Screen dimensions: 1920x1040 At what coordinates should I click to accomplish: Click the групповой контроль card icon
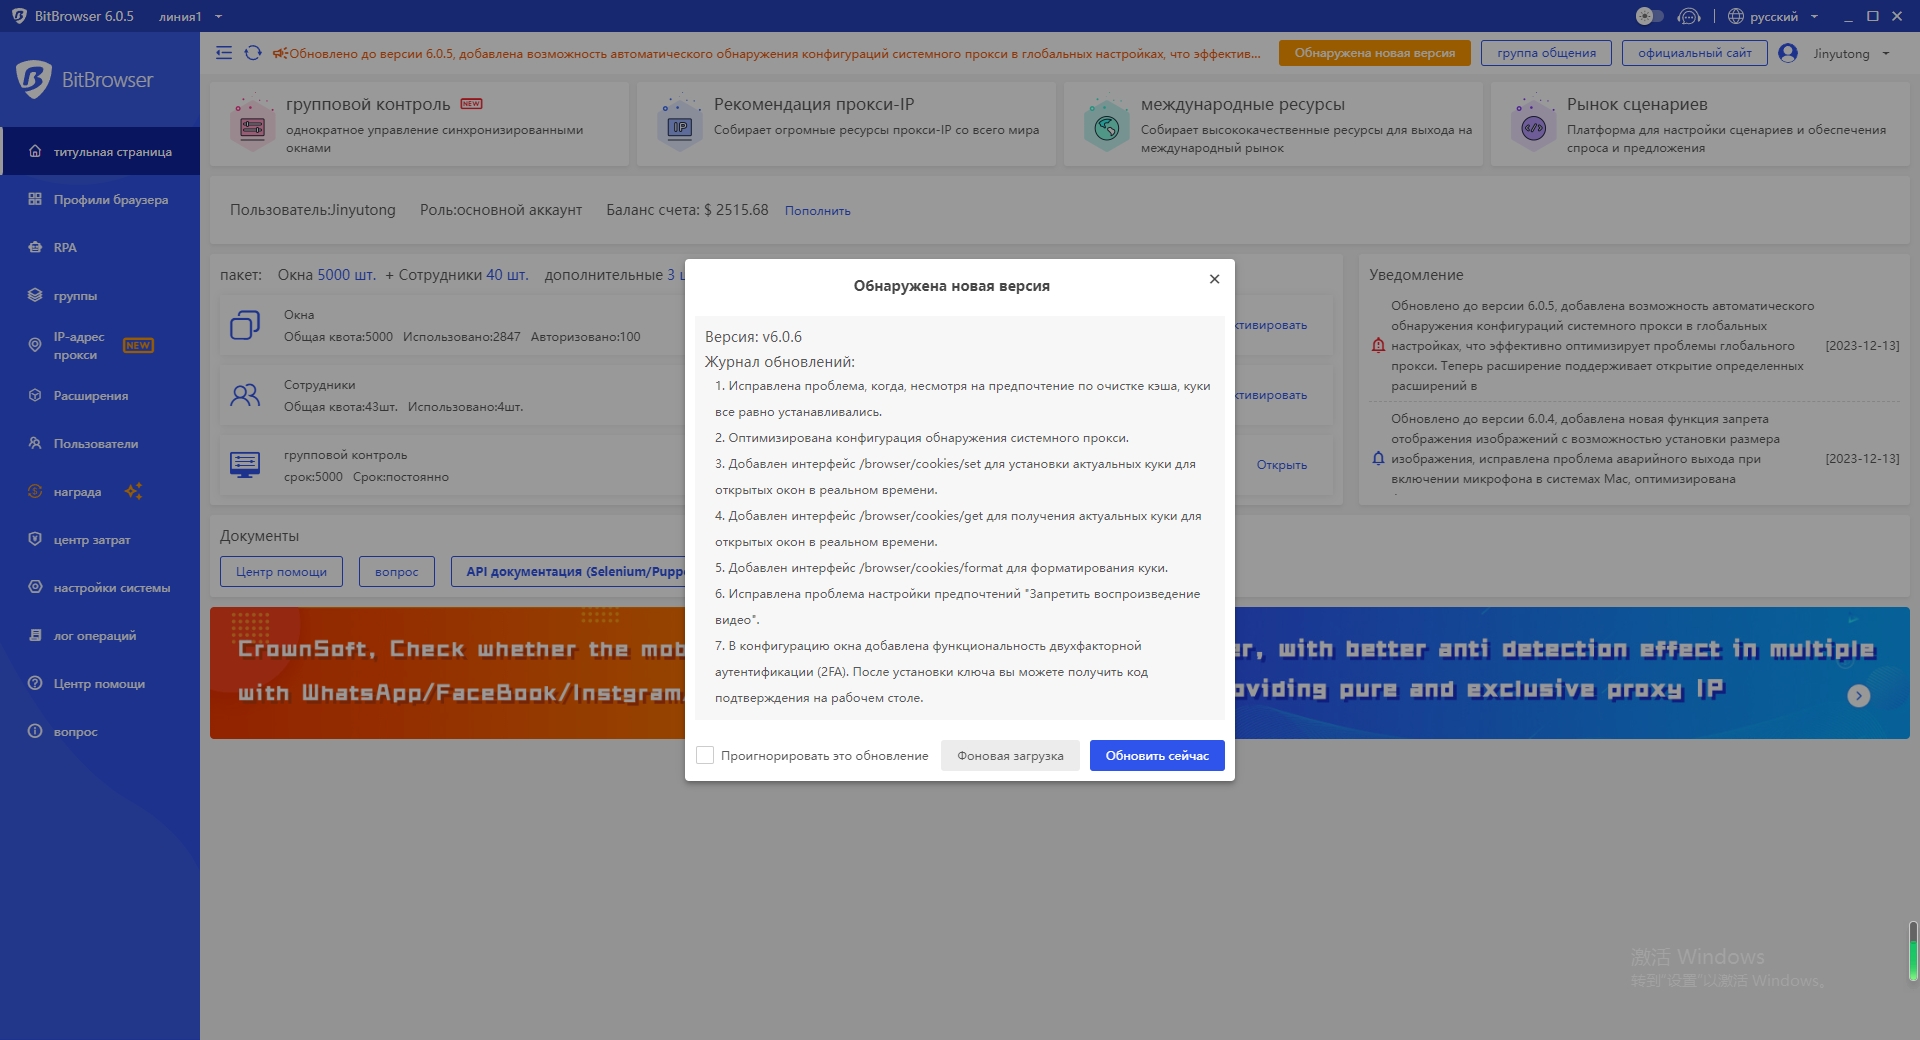[x=253, y=124]
